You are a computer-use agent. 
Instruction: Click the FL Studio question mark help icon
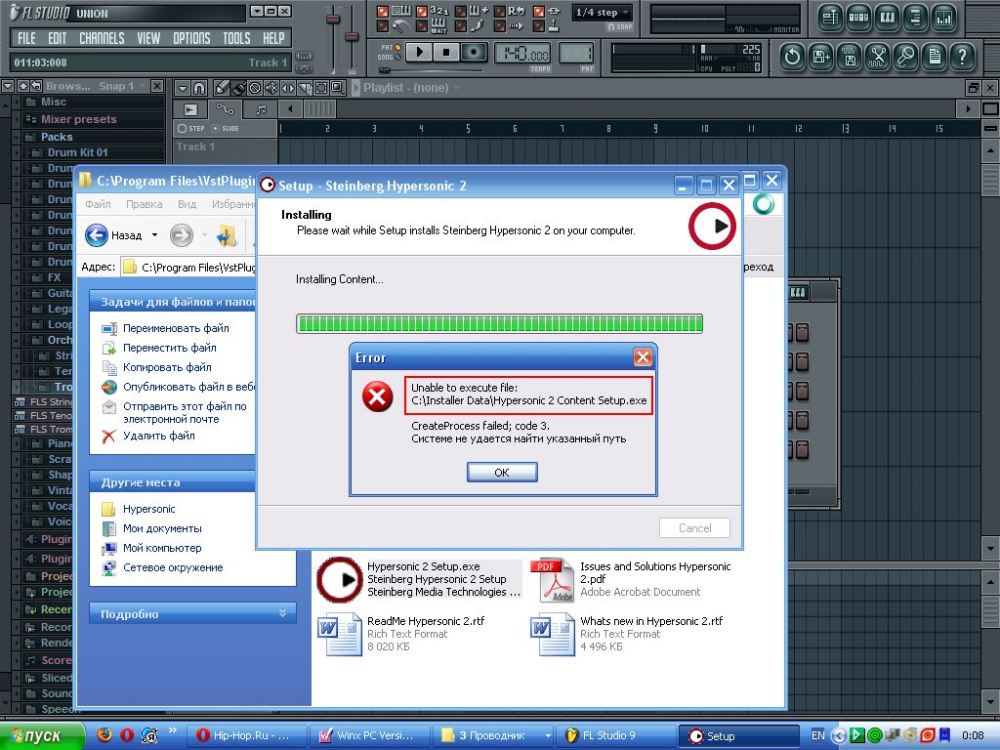point(962,57)
